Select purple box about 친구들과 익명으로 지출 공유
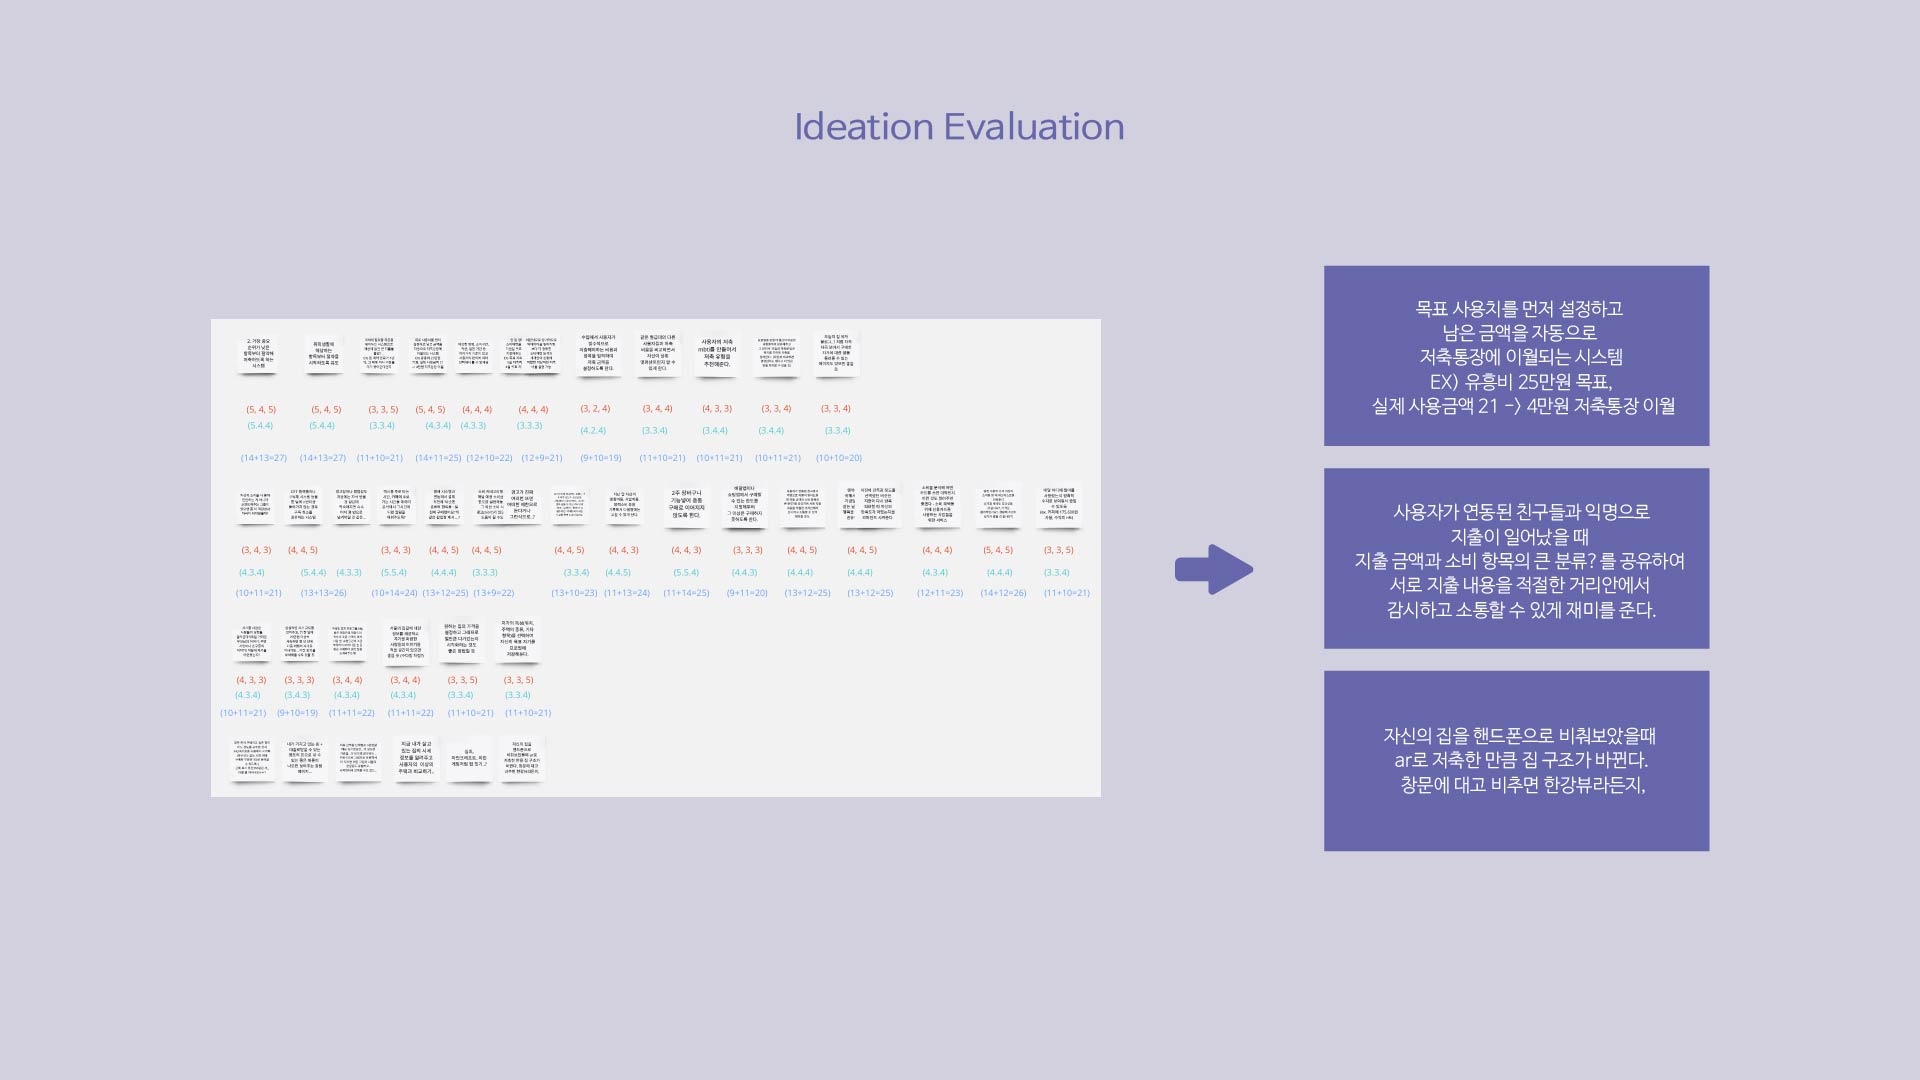1920x1080 pixels. point(1516,559)
